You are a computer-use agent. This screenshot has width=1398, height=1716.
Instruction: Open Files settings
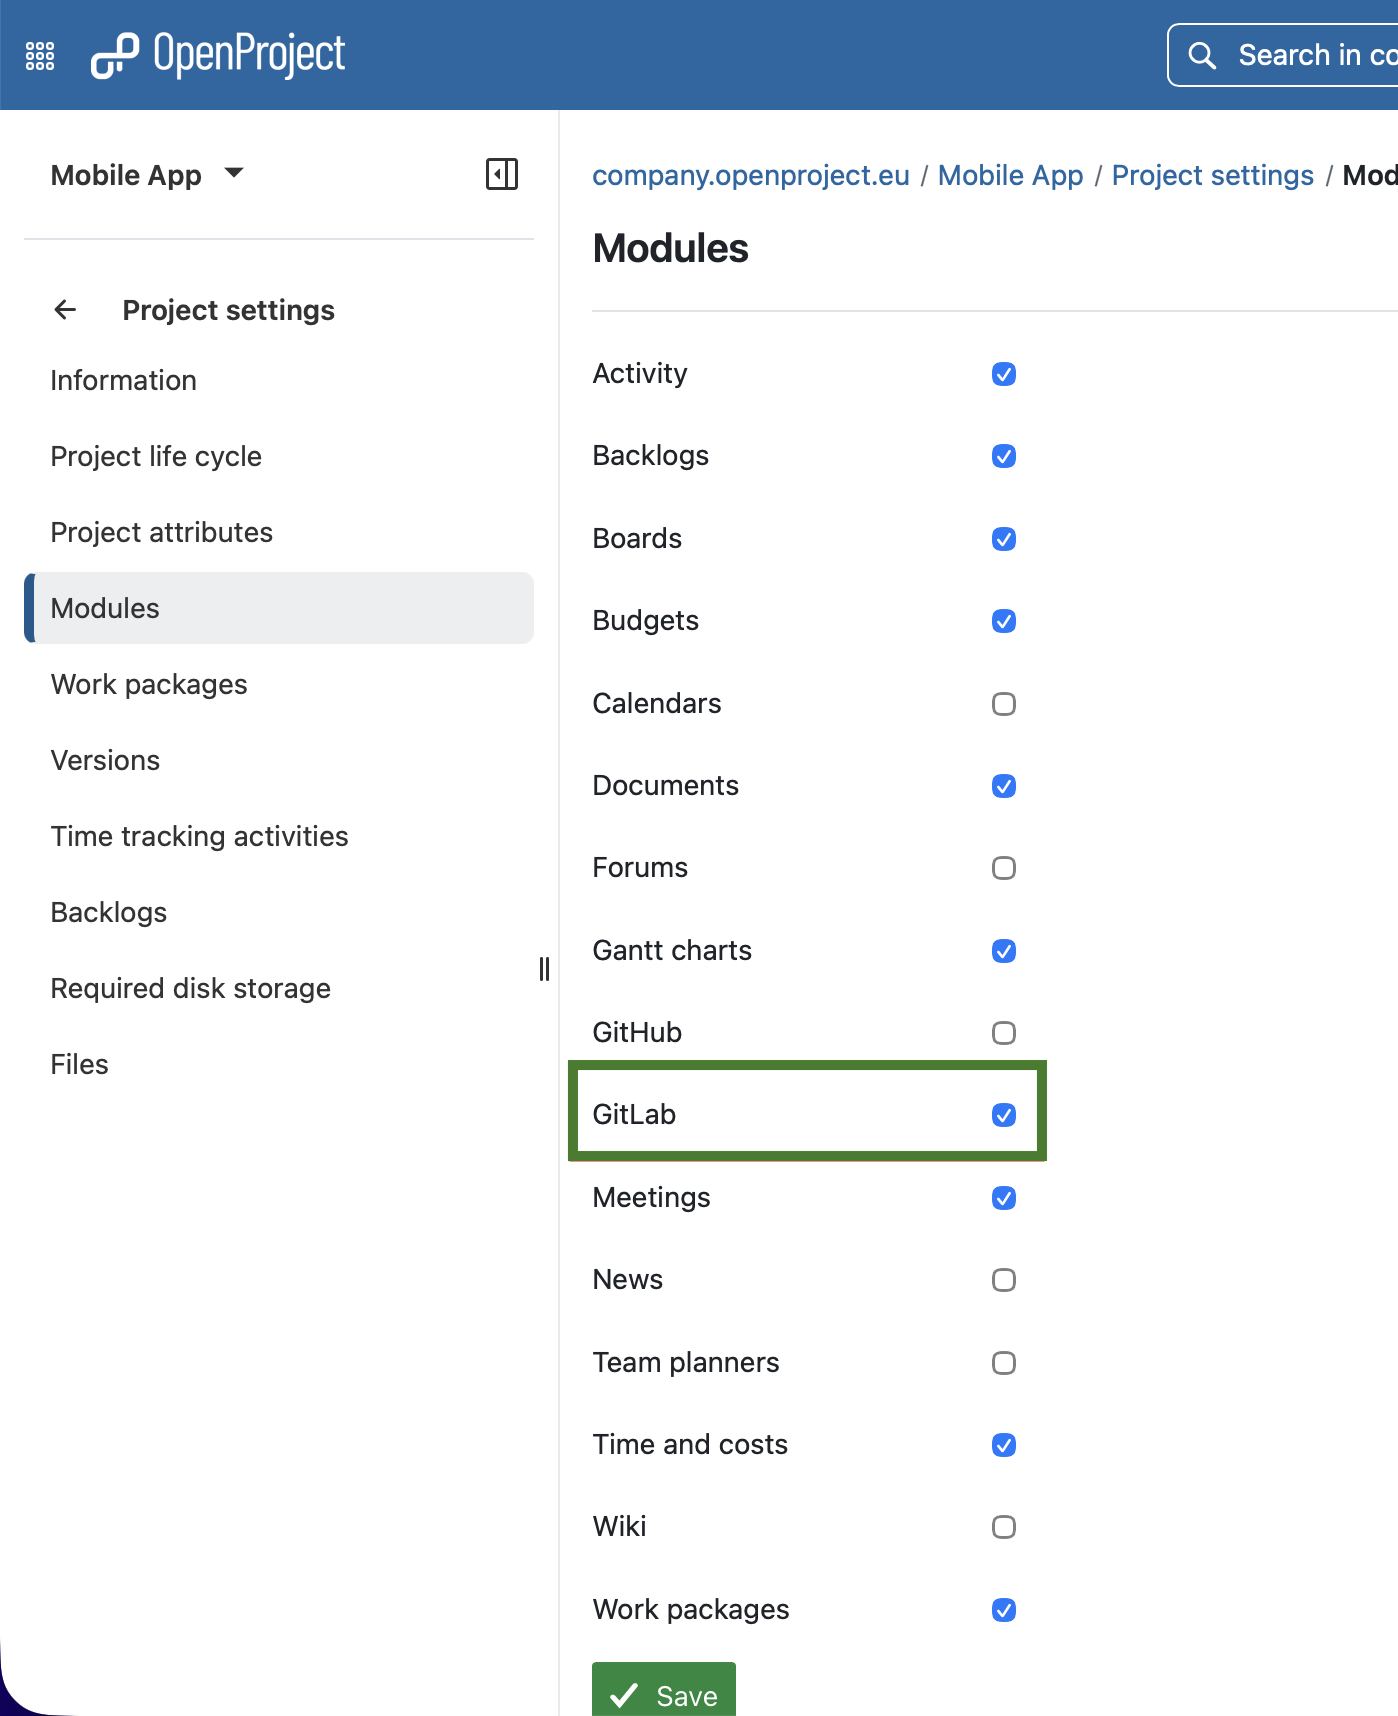click(x=279, y=1064)
